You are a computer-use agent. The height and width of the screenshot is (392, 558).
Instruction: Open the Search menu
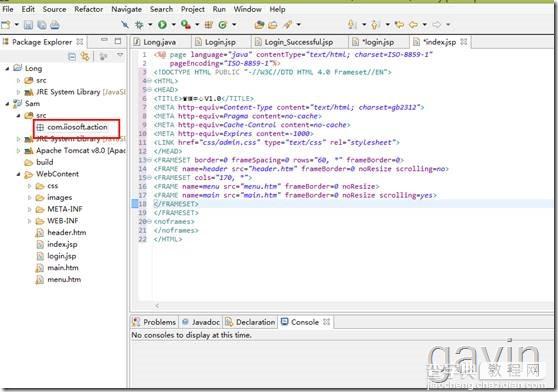(x=161, y=9)
